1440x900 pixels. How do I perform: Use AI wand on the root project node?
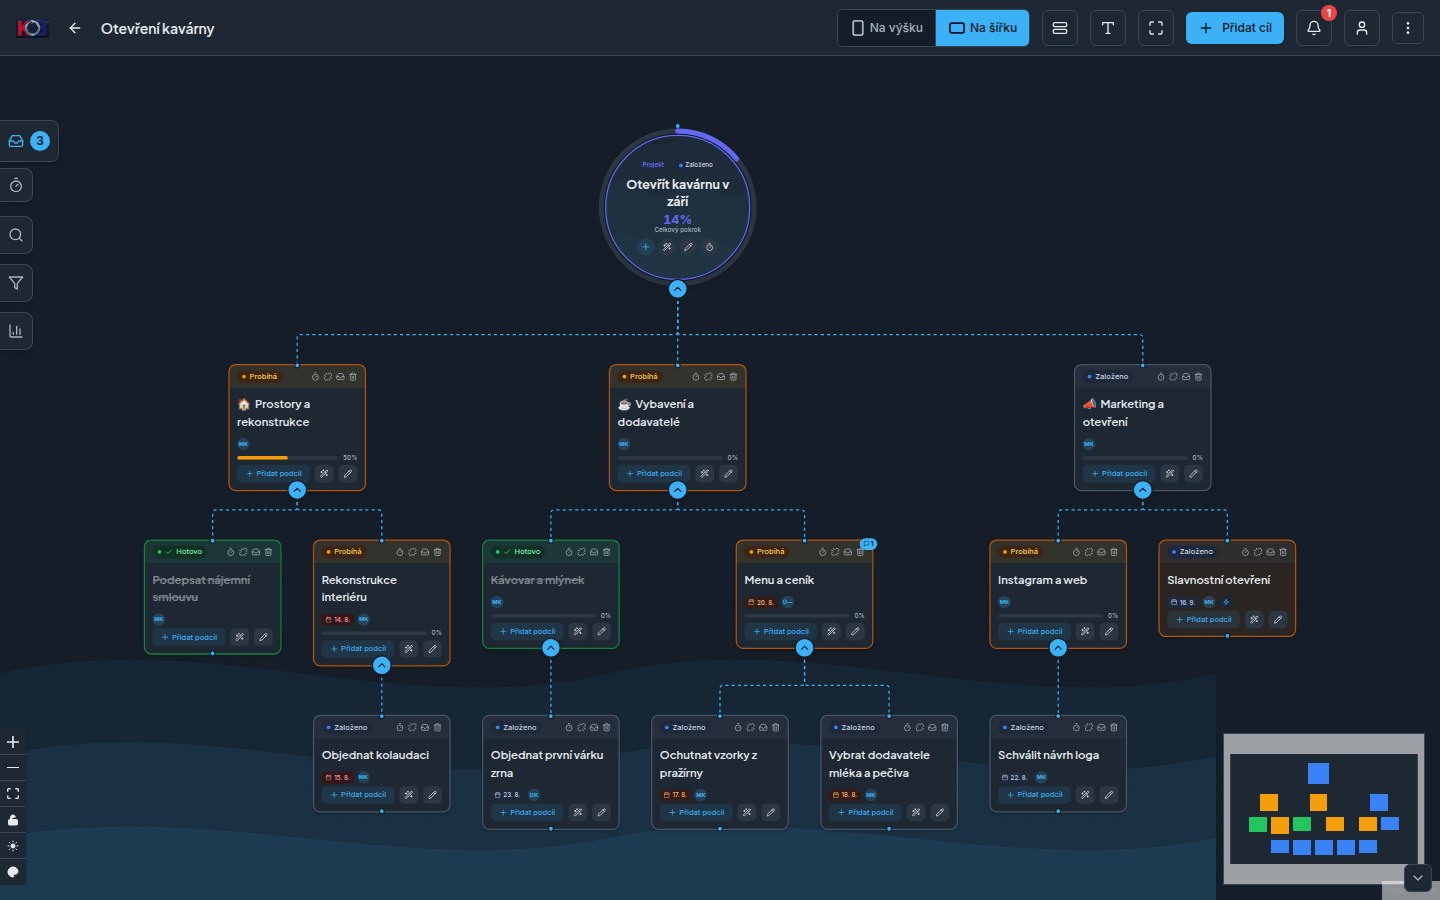[667, 247]
